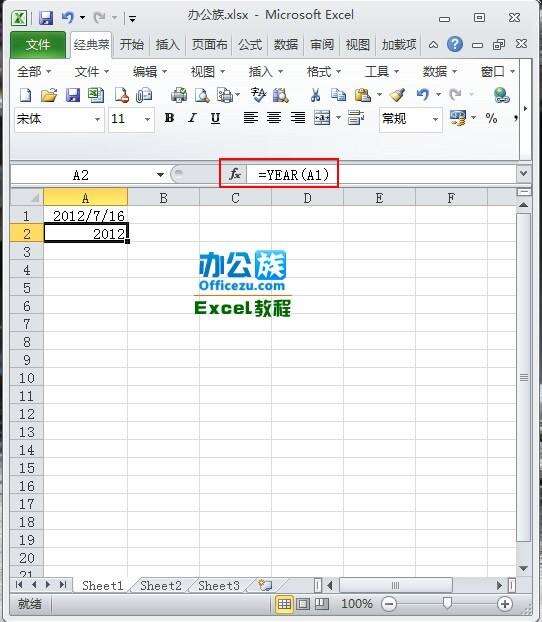Open the Paste options dropdown arrow
The width and height of the screenshot is (542, 622).
[x=379, y=94]
